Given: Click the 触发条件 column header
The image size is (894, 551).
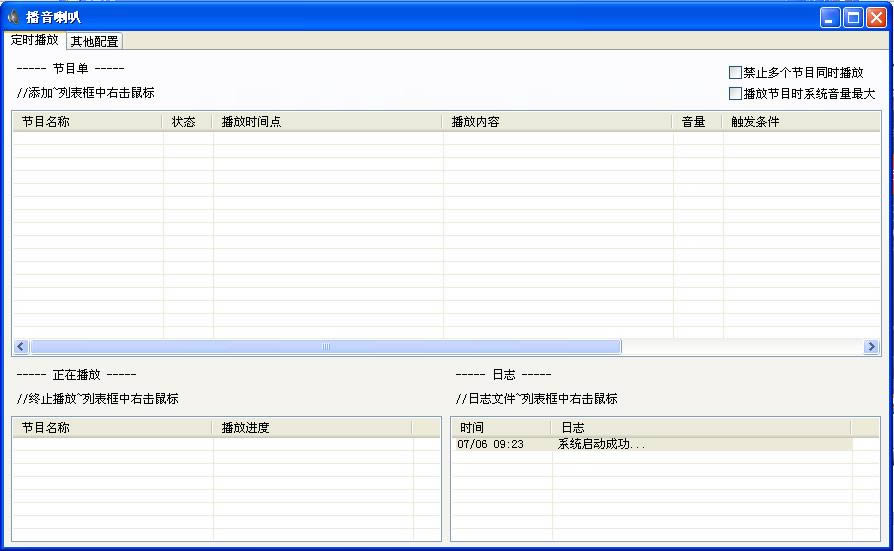Looking at the screenshot, I should click(801, 121).
